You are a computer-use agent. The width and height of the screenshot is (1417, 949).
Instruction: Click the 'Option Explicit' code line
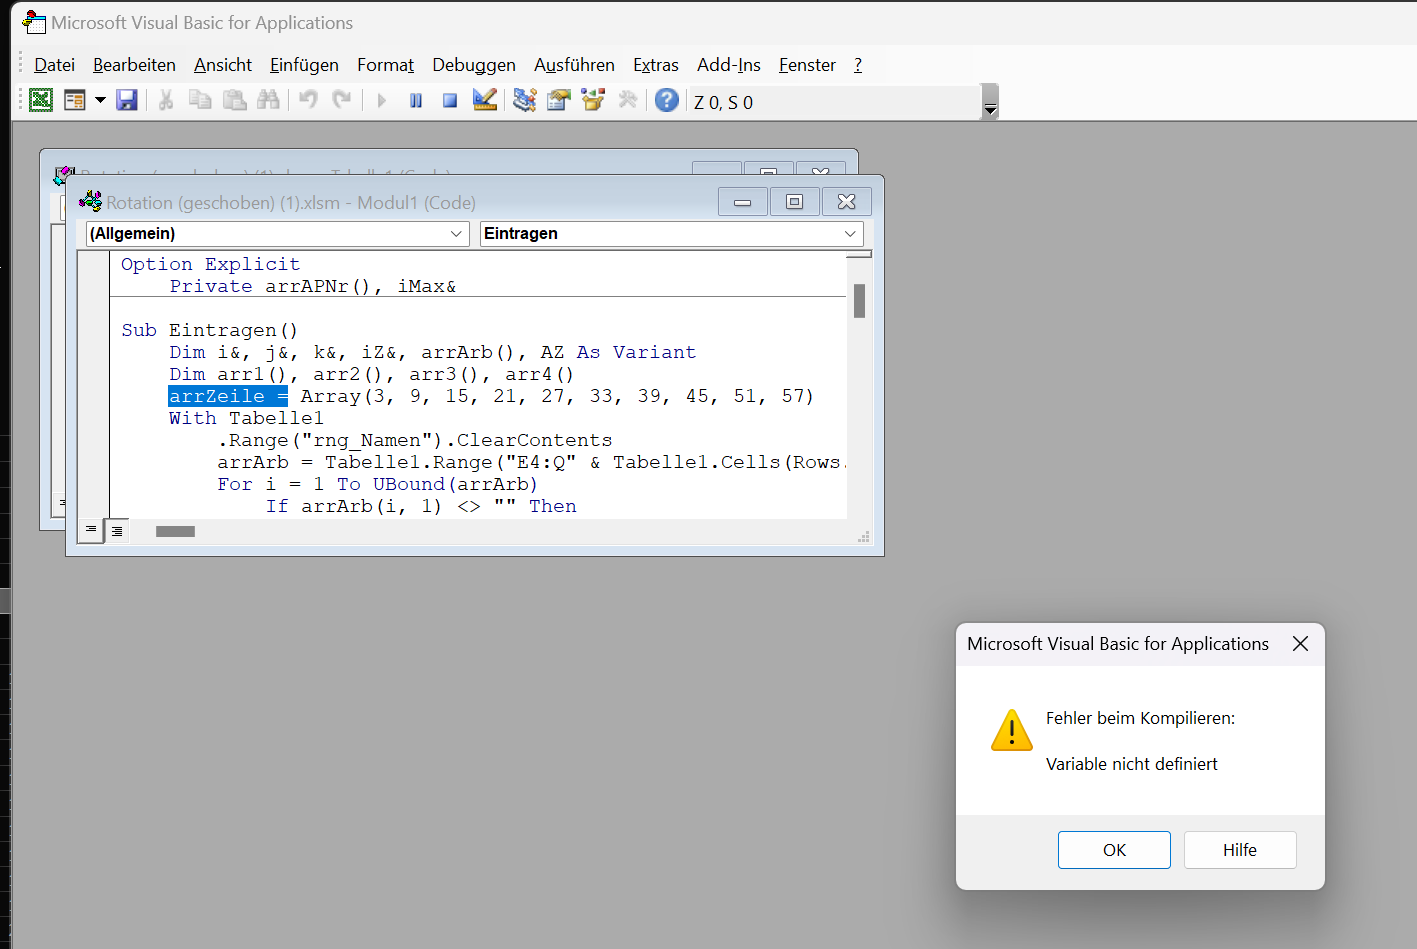click(x=210, y=264)
